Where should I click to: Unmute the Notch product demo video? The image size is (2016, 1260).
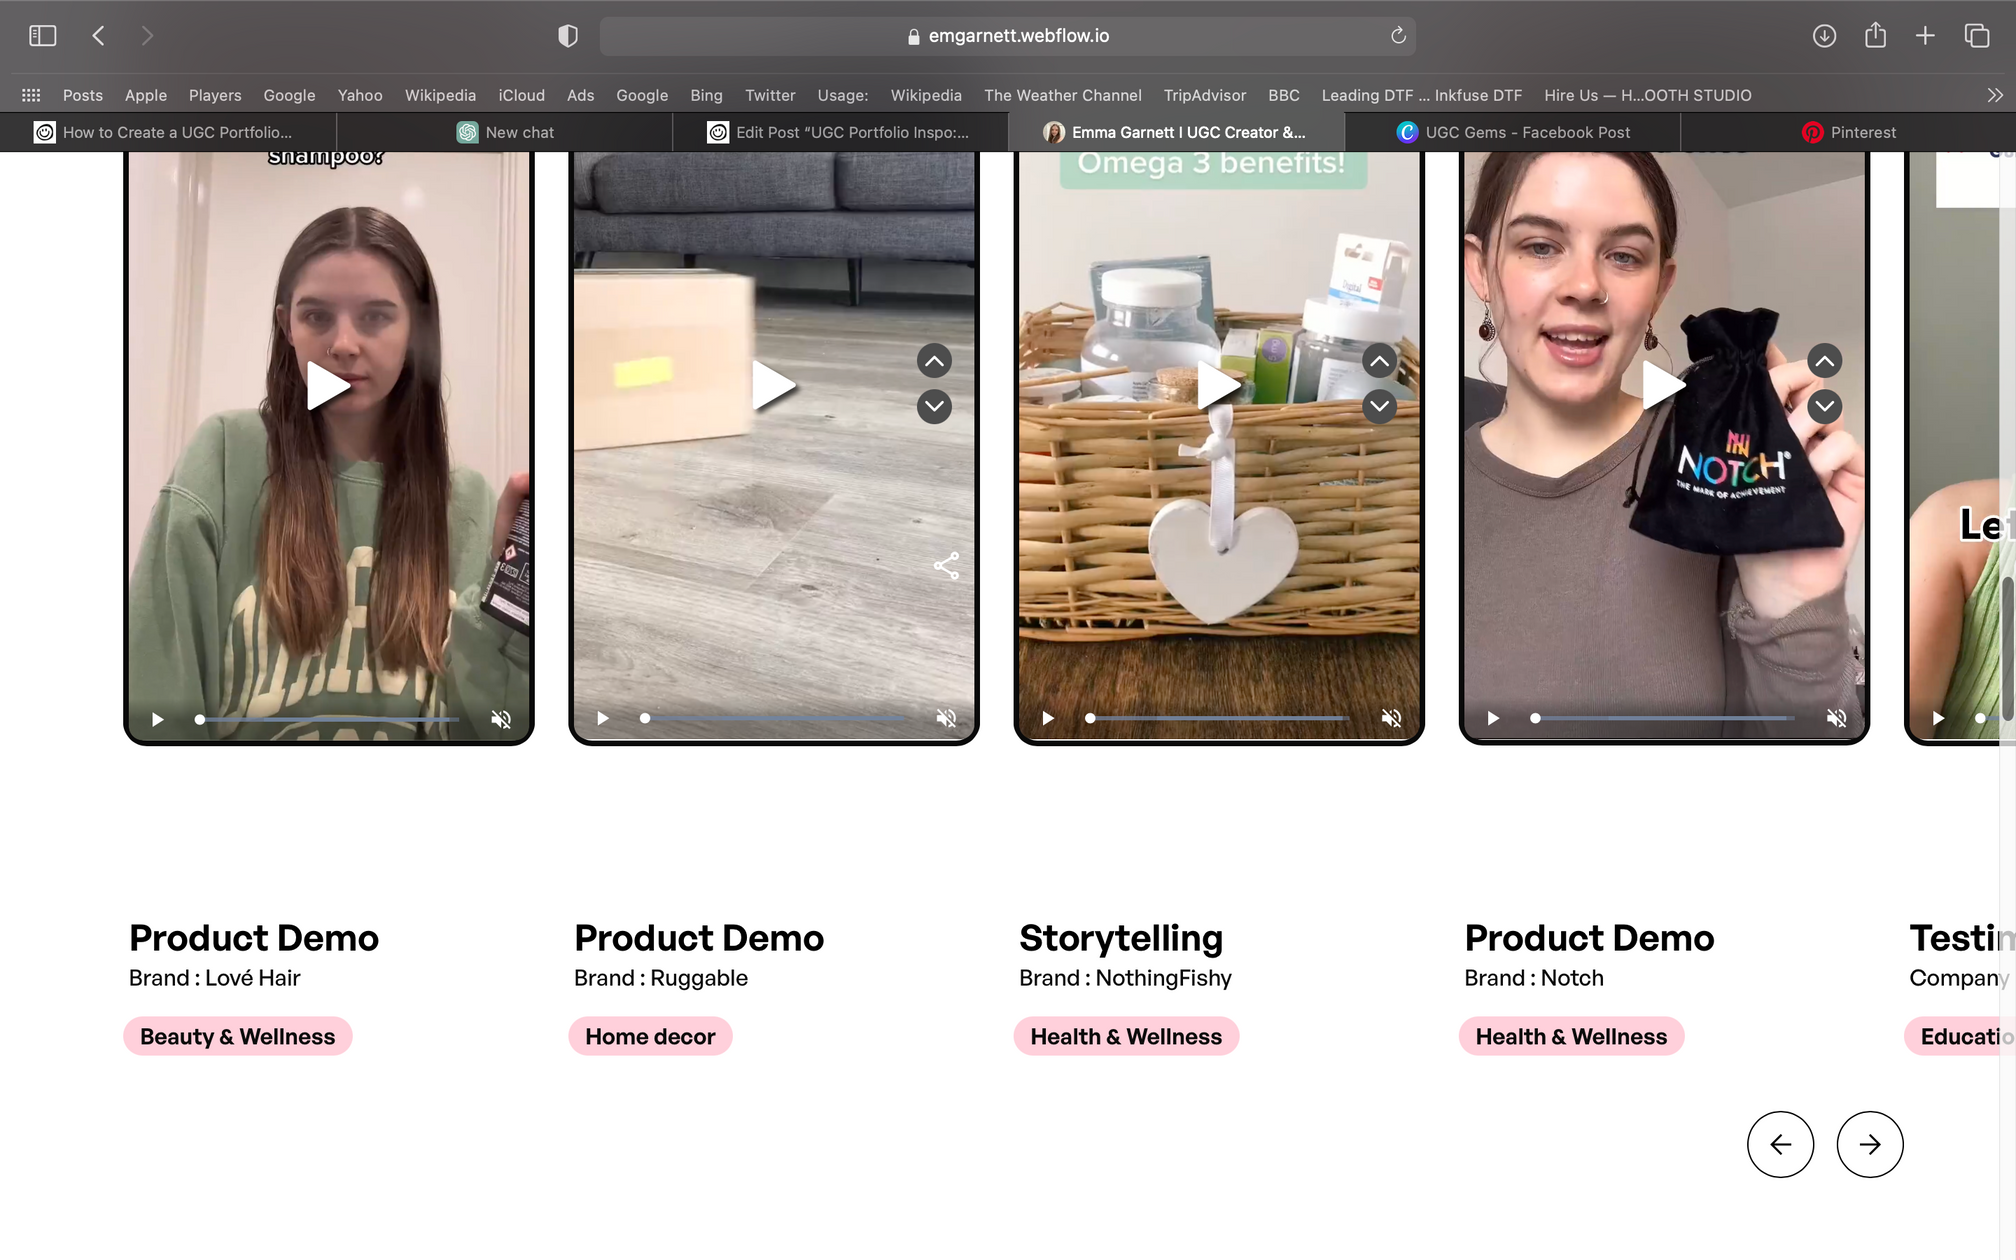[x=1836, y=718]
